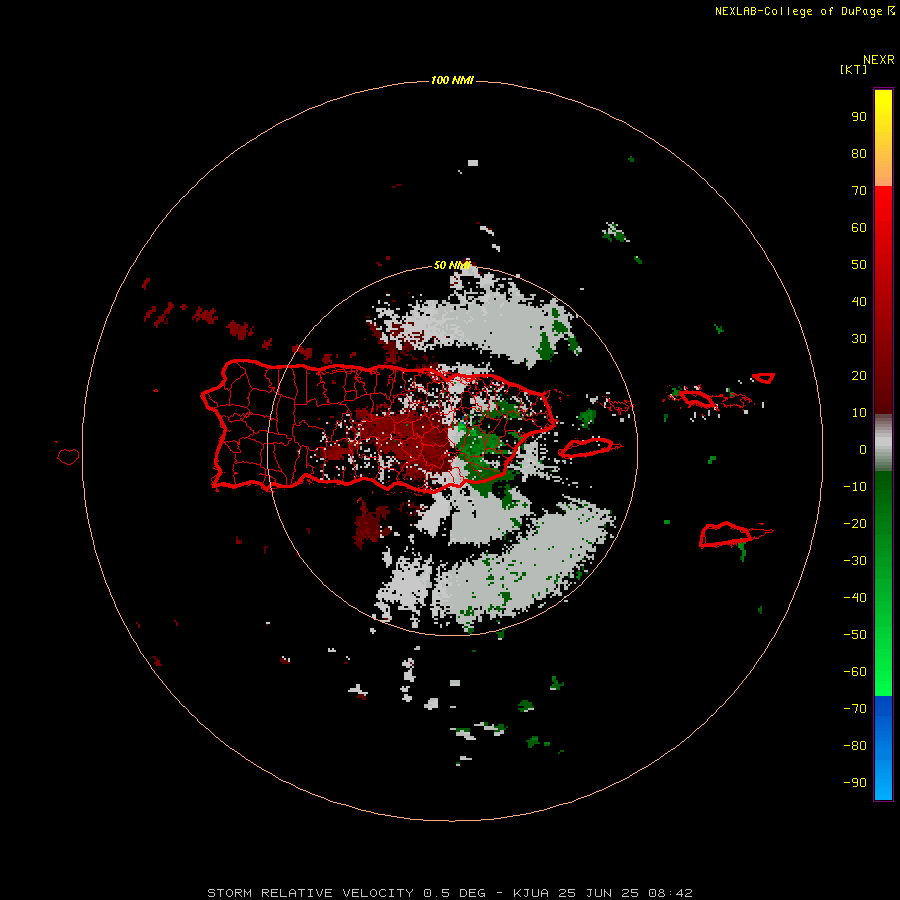Click the -30 value on velocity scale

(855, 561)
